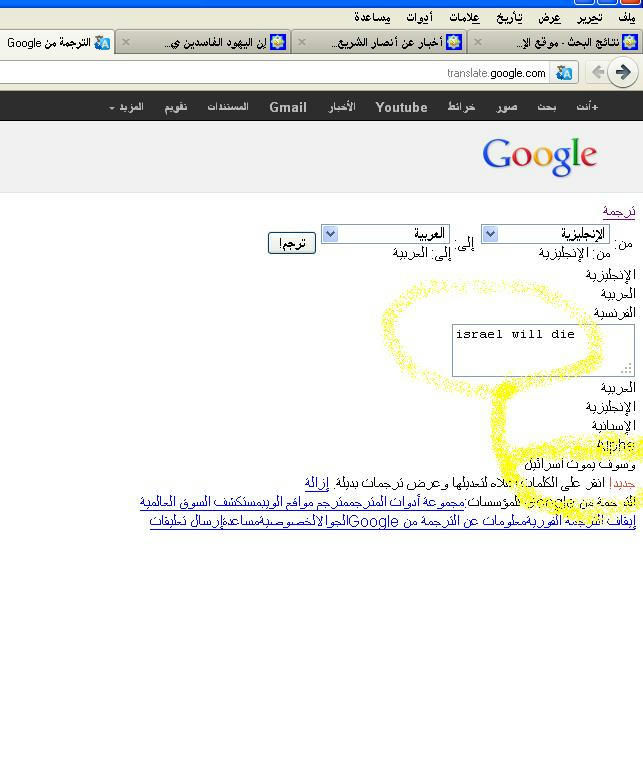
Task: Click 'إرسال تعليقات' link
Action: (186, 521)
